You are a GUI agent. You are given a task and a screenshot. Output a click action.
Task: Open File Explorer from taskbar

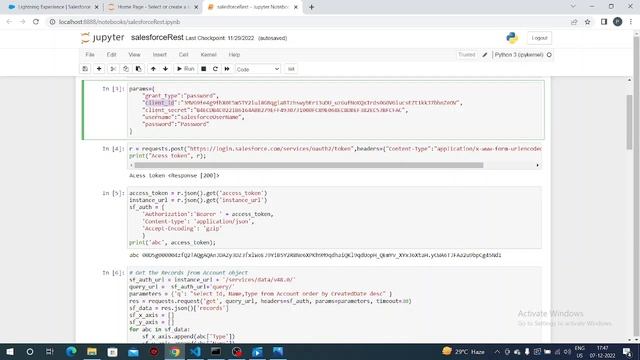click(92, 351)
